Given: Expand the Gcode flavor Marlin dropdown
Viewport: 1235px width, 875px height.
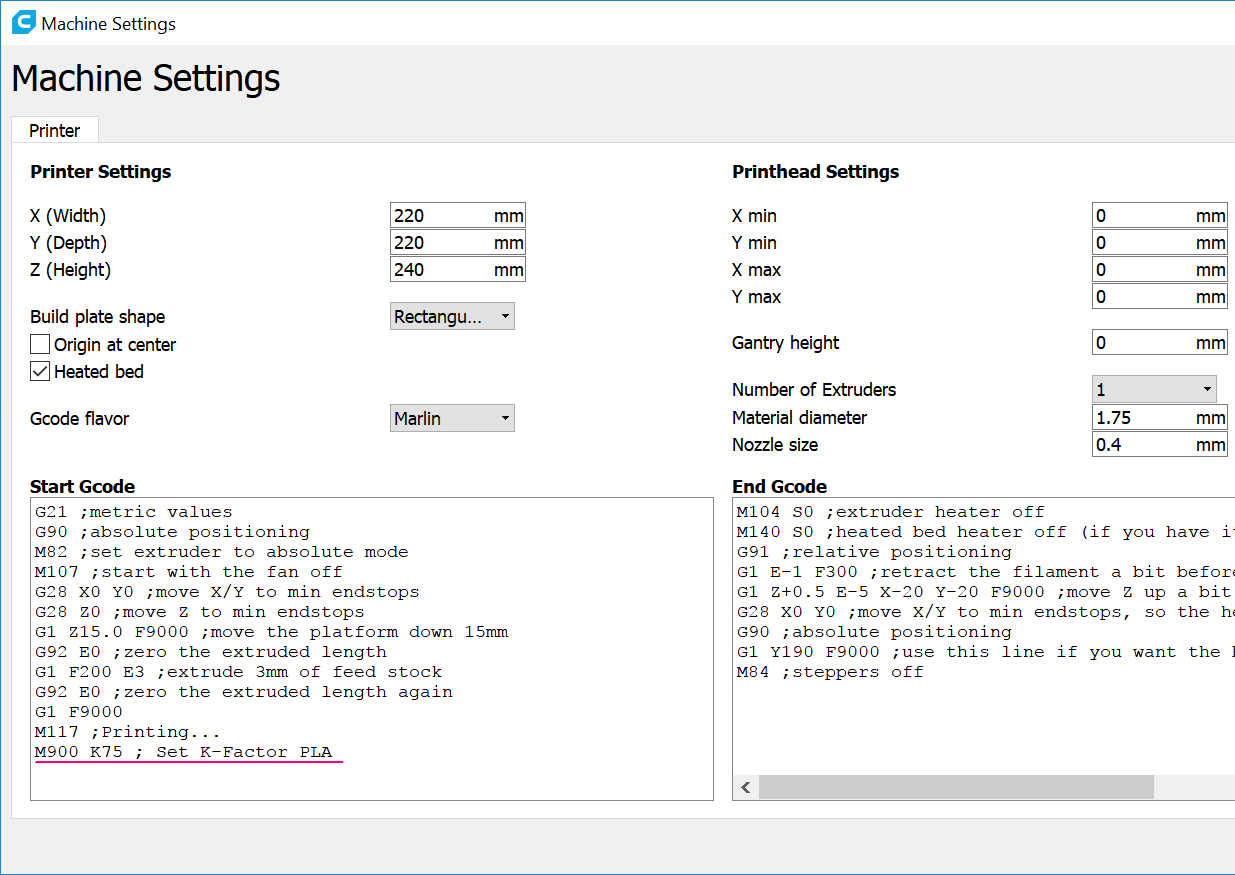Looking at the screenshot, I should point(452,418).
